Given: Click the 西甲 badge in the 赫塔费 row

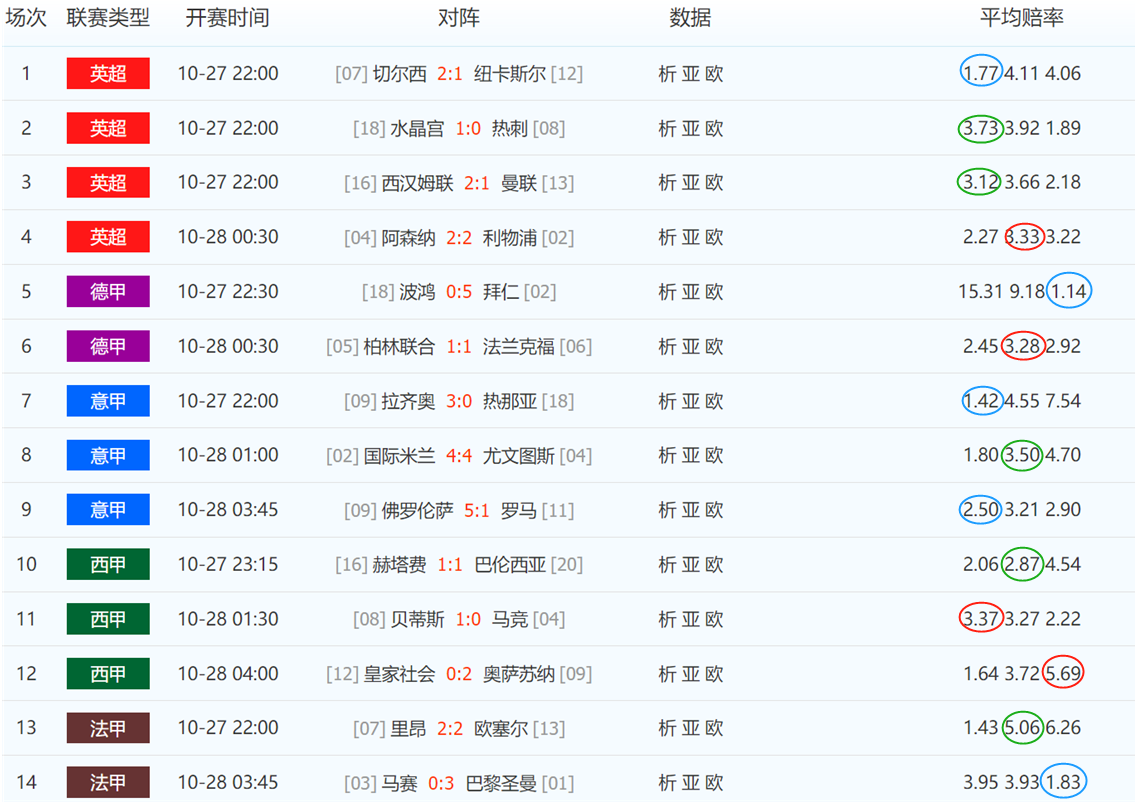Looking at the screenshot, I should pyautogui.click(x=108, y=564).
